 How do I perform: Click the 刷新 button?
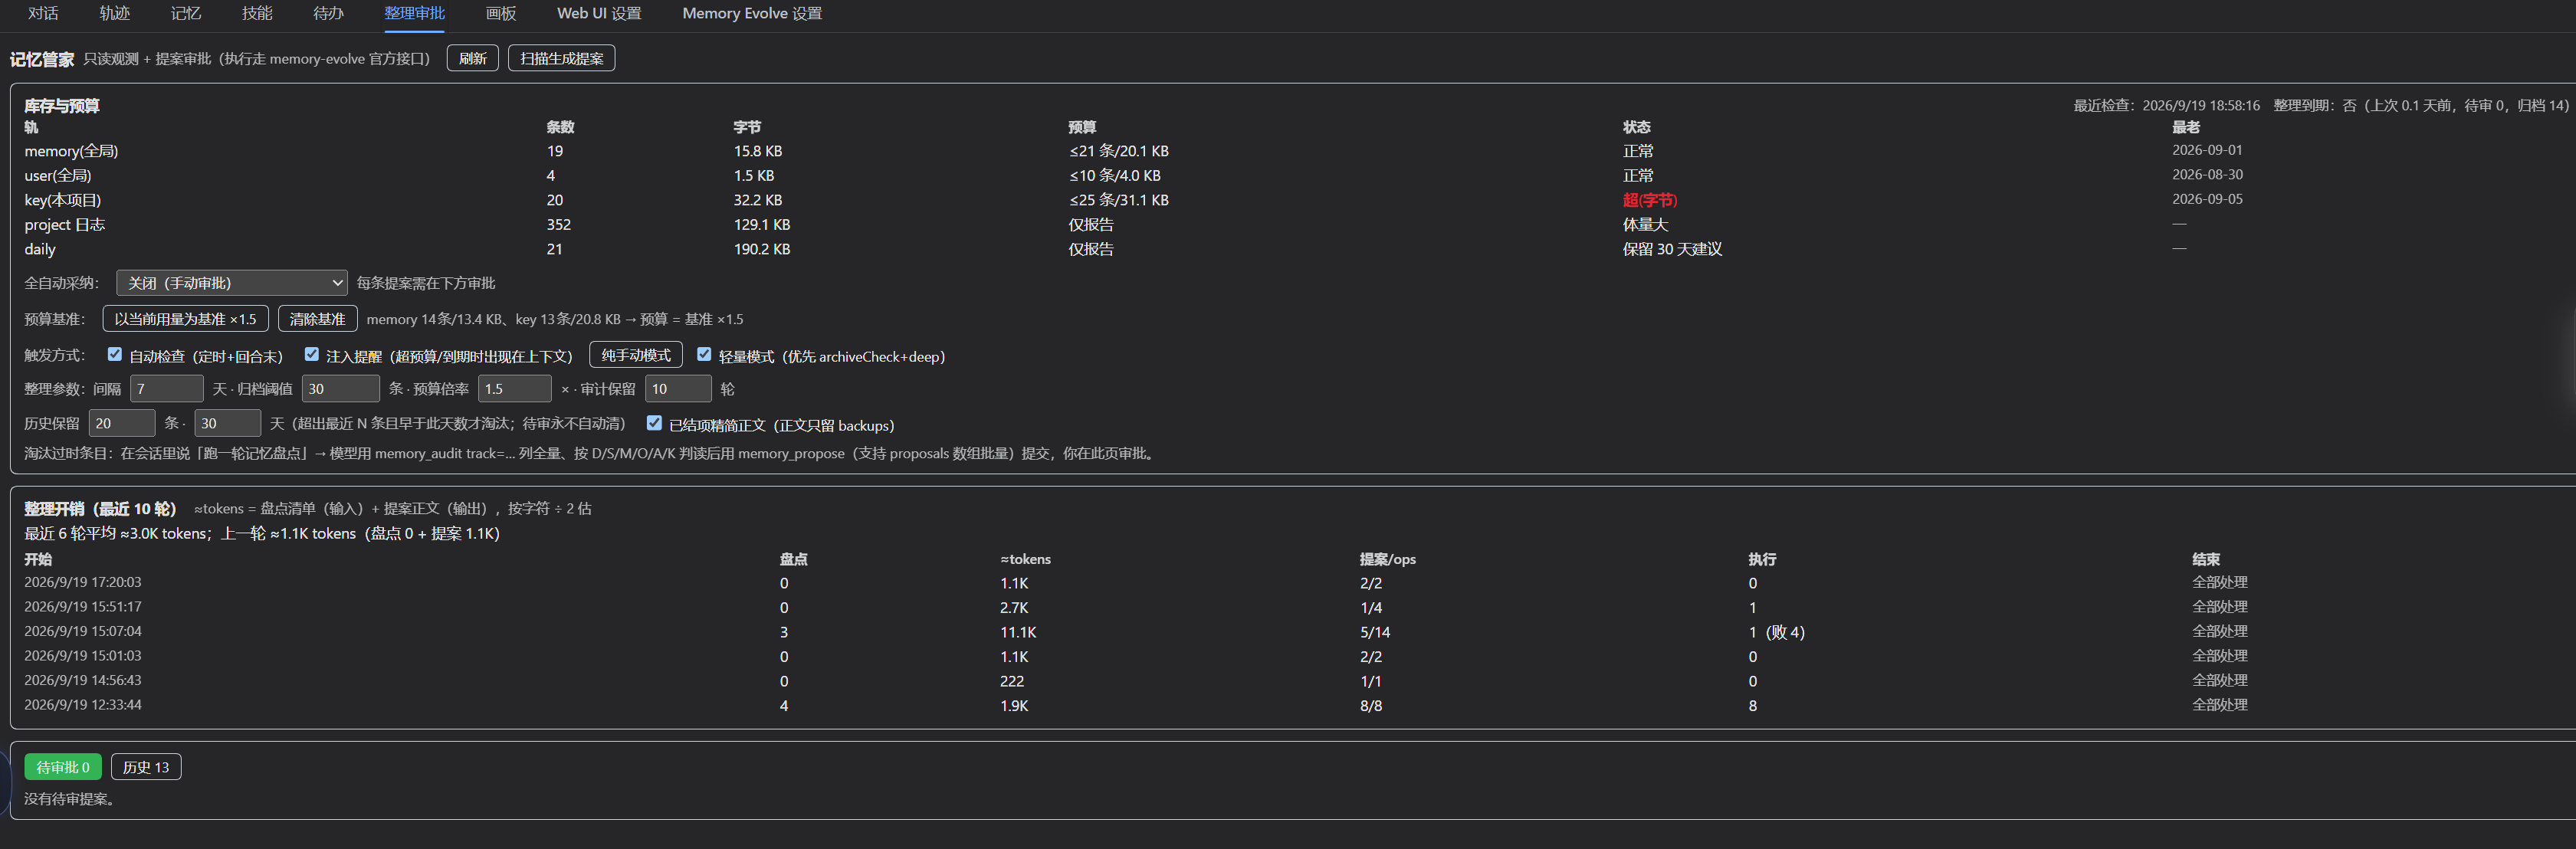(472, 58)
